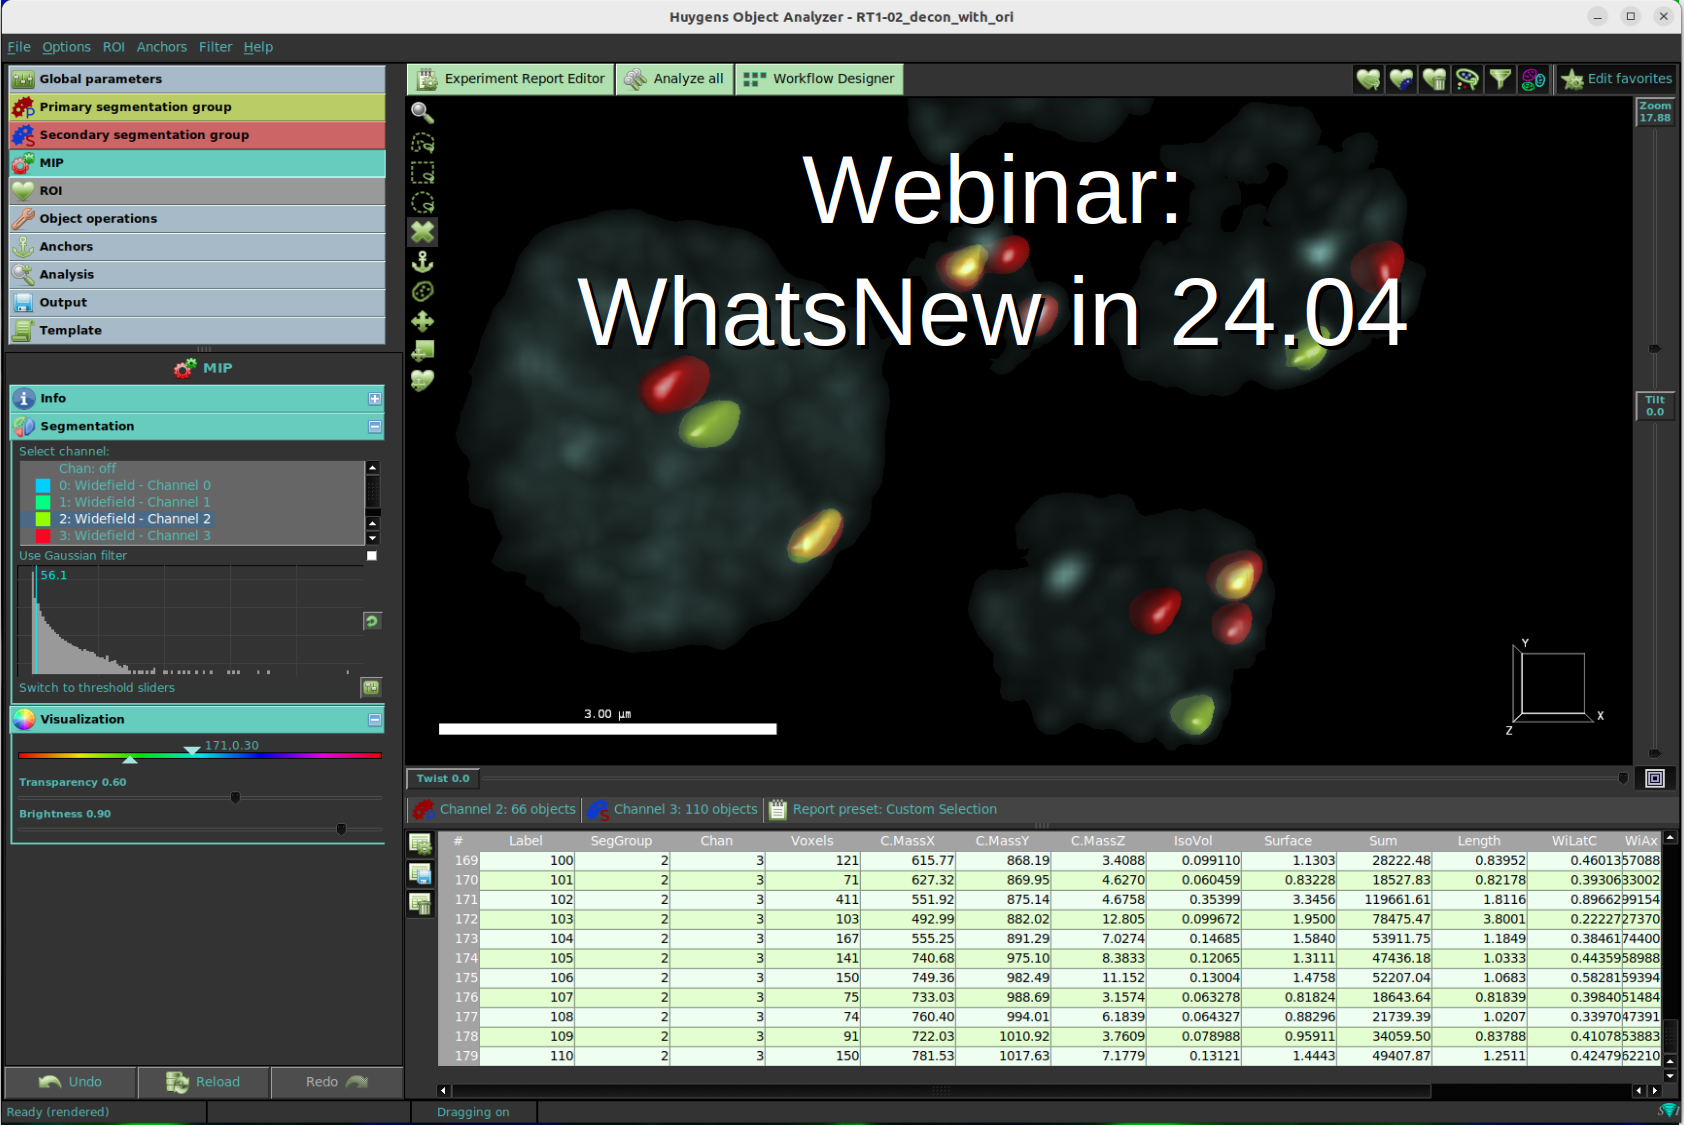This screenshot has width=1684, height=1125.
Task: Expand the Info panel
Action: pos(375,398)
